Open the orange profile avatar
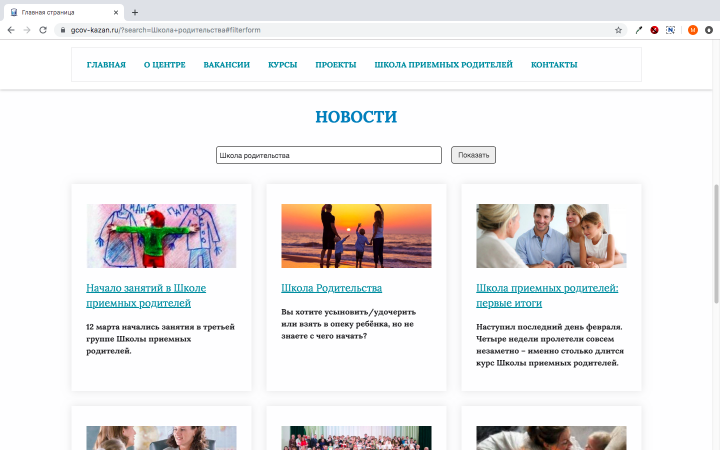 (x=693, y=30)
